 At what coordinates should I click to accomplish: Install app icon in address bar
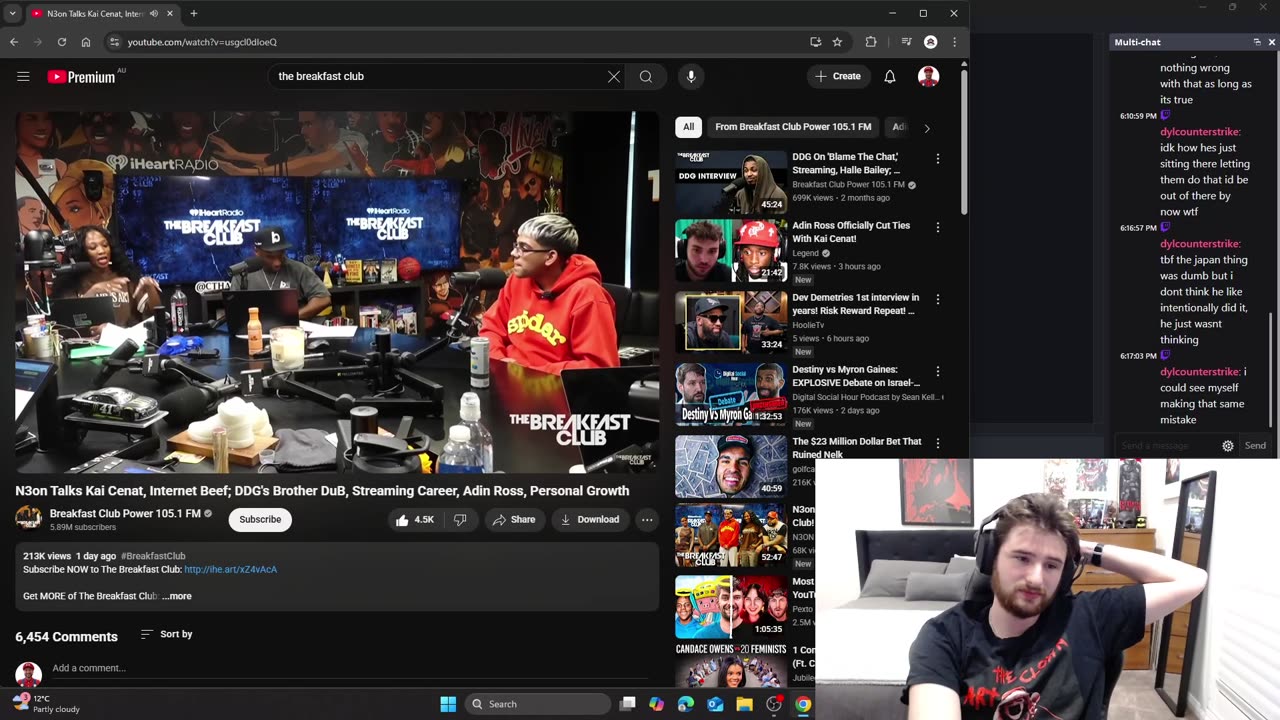[x=816, y=42]
